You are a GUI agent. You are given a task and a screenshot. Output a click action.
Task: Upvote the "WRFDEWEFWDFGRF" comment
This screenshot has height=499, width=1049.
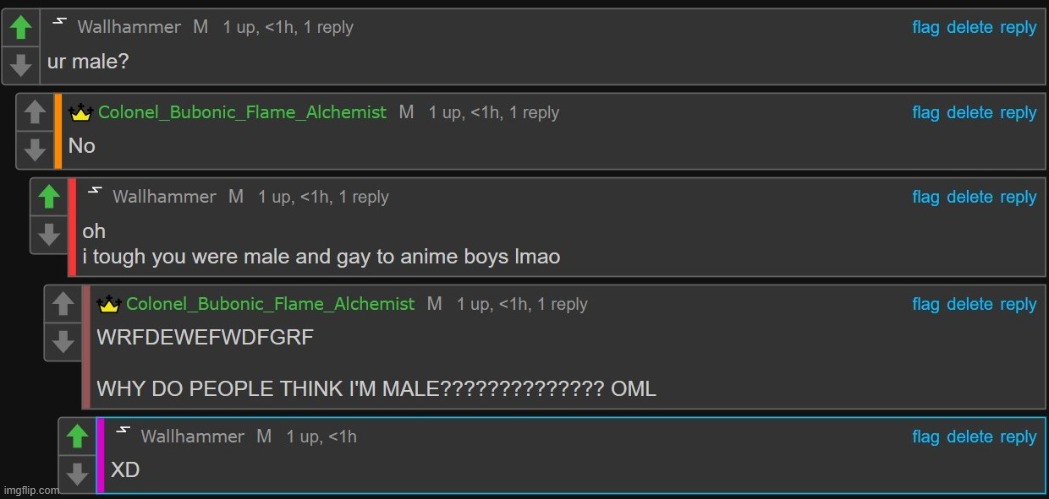tap(63, 304)
